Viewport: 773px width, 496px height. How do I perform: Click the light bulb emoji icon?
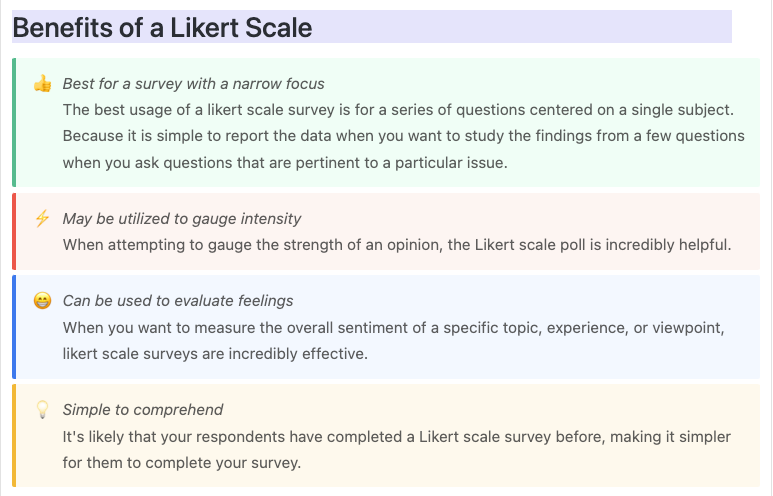click(42, 409)
